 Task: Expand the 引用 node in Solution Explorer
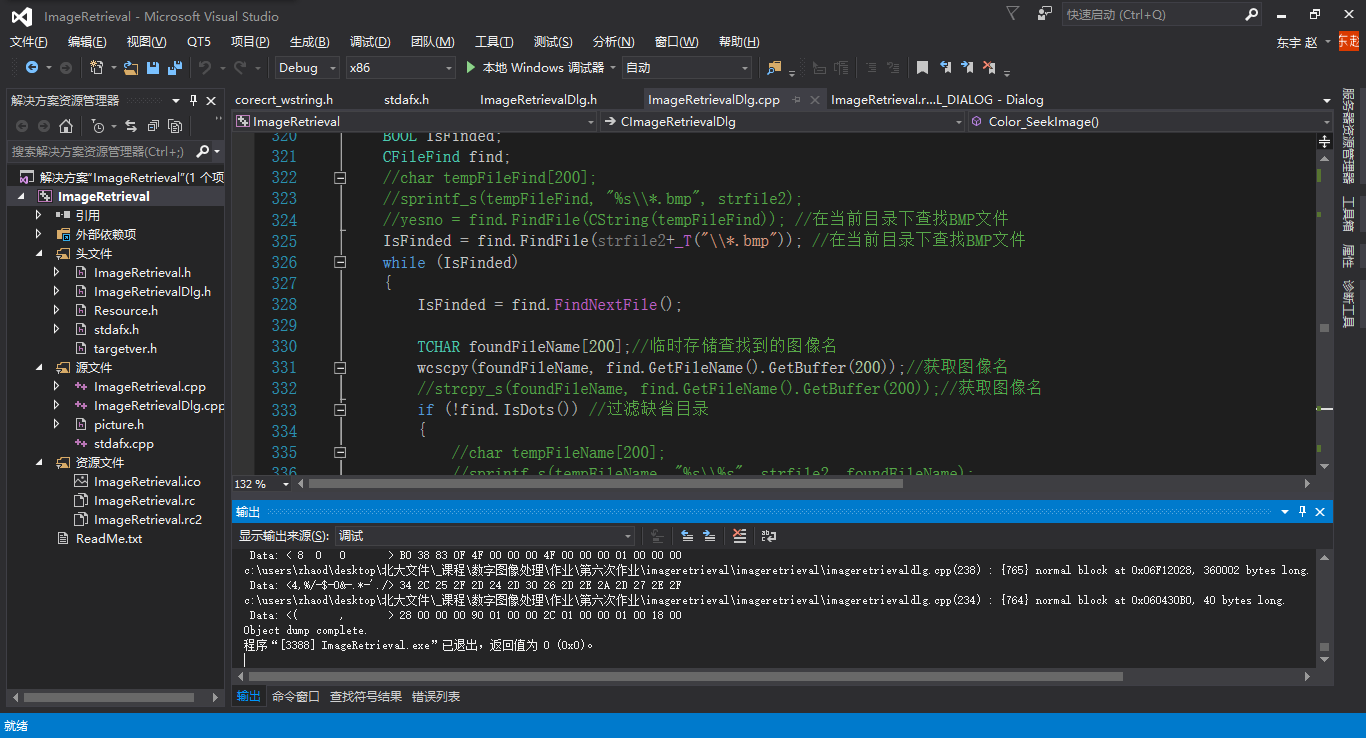coord(39,215)
